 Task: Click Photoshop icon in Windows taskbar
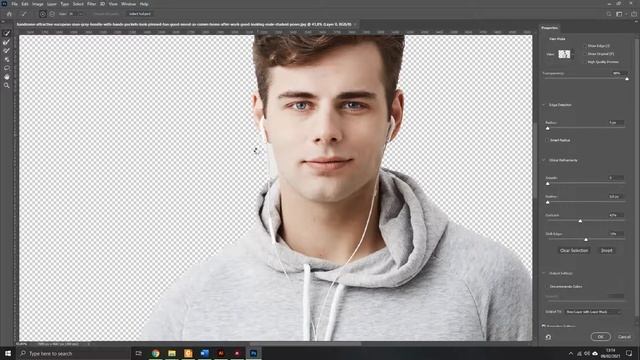pyautogui.click(x=253, y=353)
